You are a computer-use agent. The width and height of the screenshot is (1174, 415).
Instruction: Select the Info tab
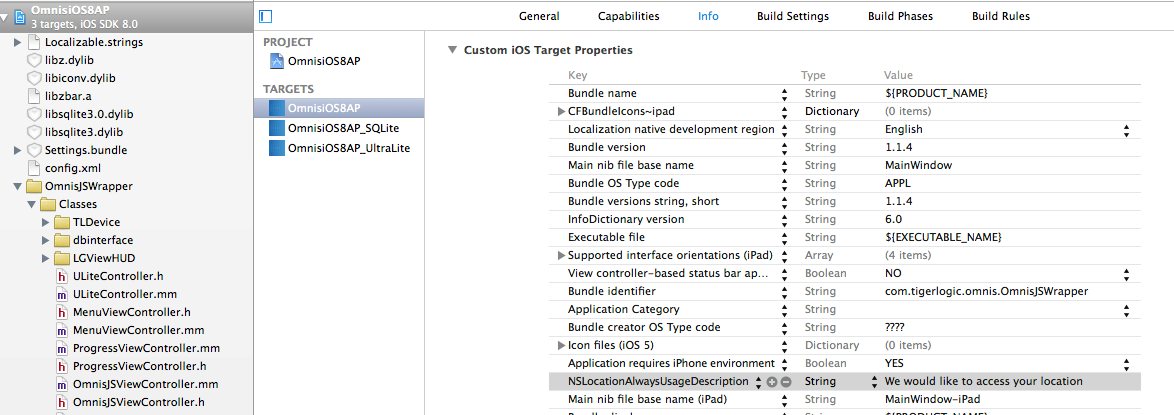708,16
